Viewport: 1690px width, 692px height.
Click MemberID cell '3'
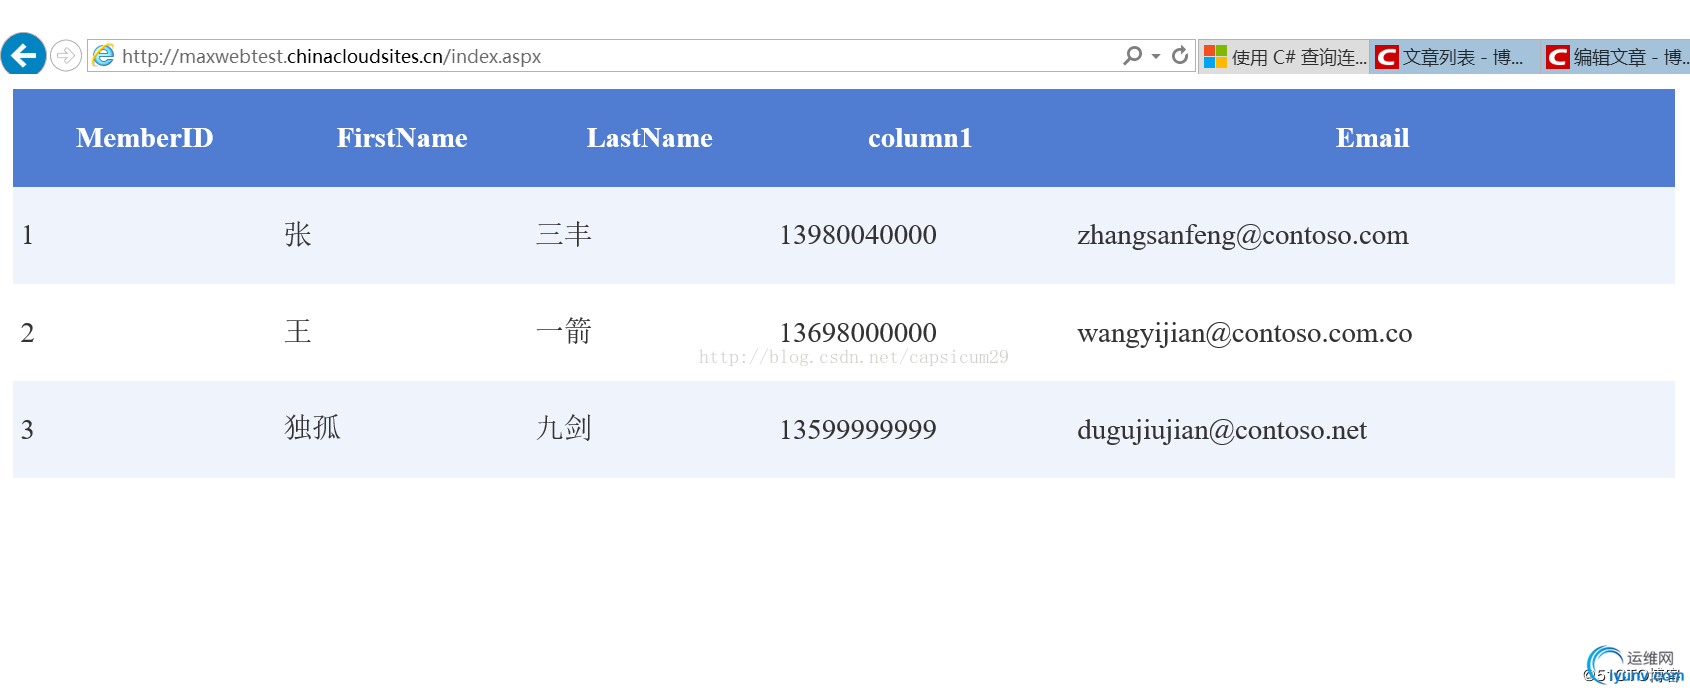(x=27, y=430)
